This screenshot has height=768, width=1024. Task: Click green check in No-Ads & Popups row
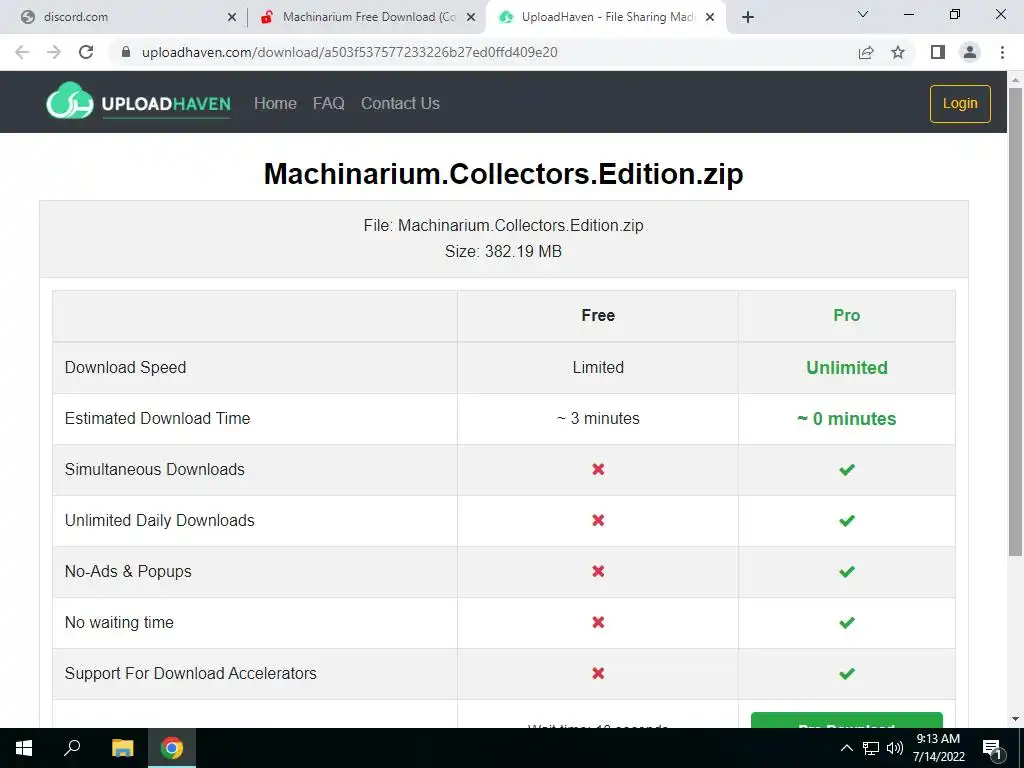(847, 571)
